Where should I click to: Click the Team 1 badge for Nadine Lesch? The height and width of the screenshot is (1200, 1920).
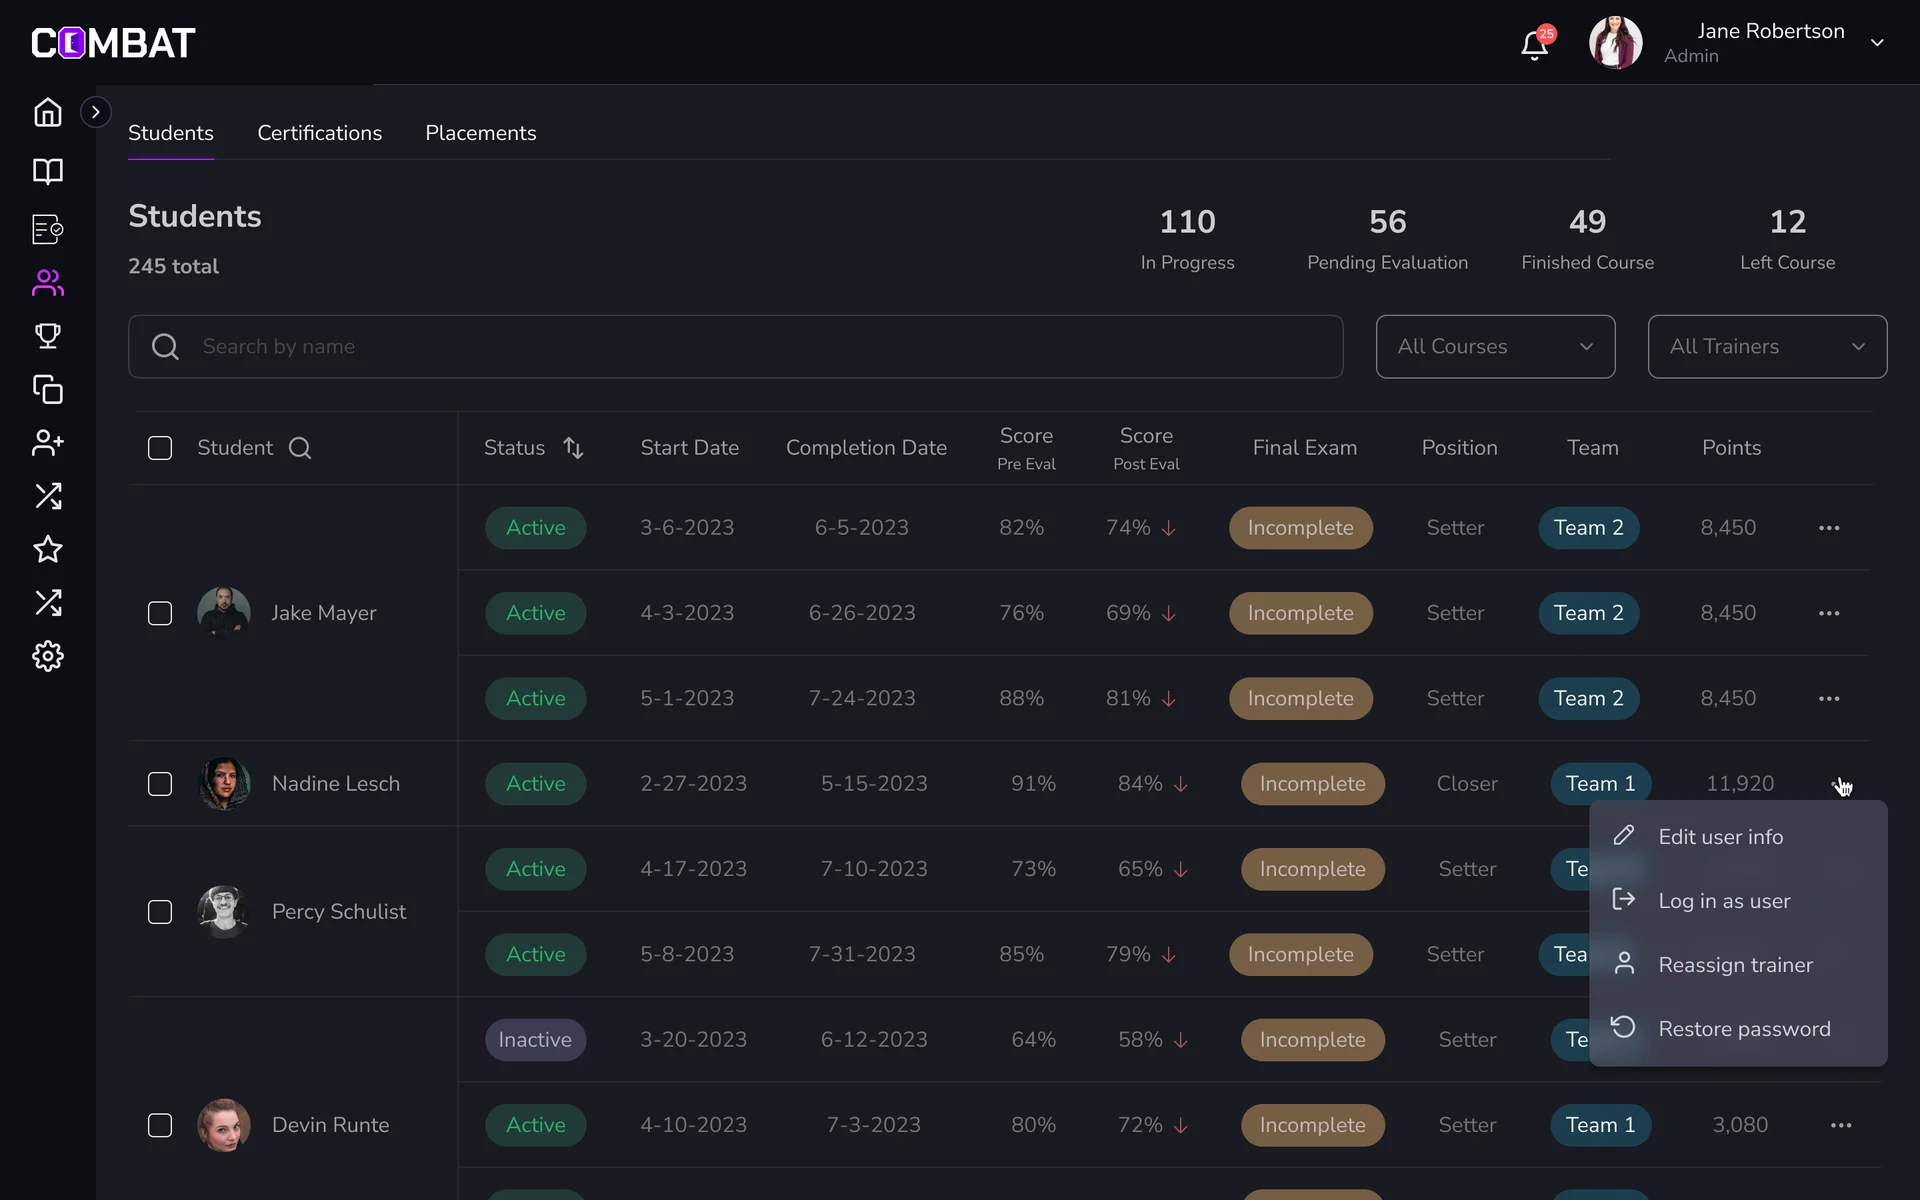pos(1600,784)
